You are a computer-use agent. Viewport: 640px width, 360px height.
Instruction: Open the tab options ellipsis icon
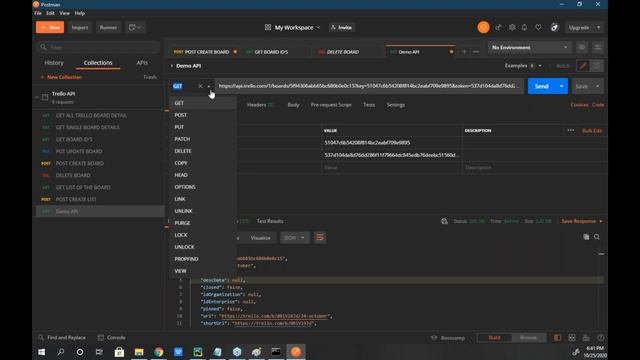(x=476, y=52)
